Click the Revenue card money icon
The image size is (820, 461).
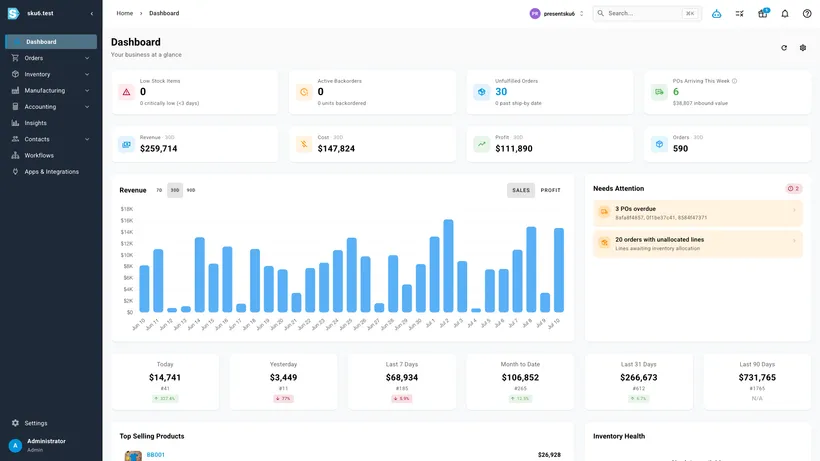(x=127, y=144)
